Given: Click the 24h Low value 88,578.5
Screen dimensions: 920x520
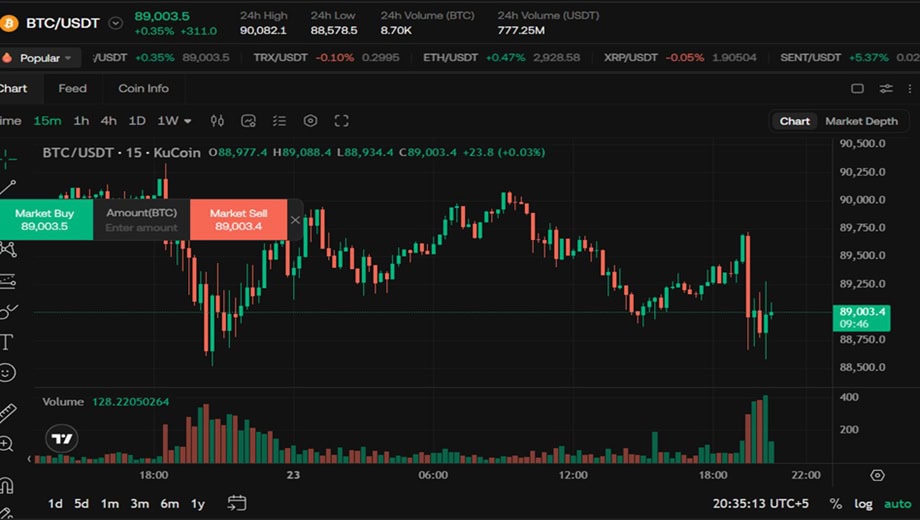Looking at the screenshot, I should click(334, 30).
